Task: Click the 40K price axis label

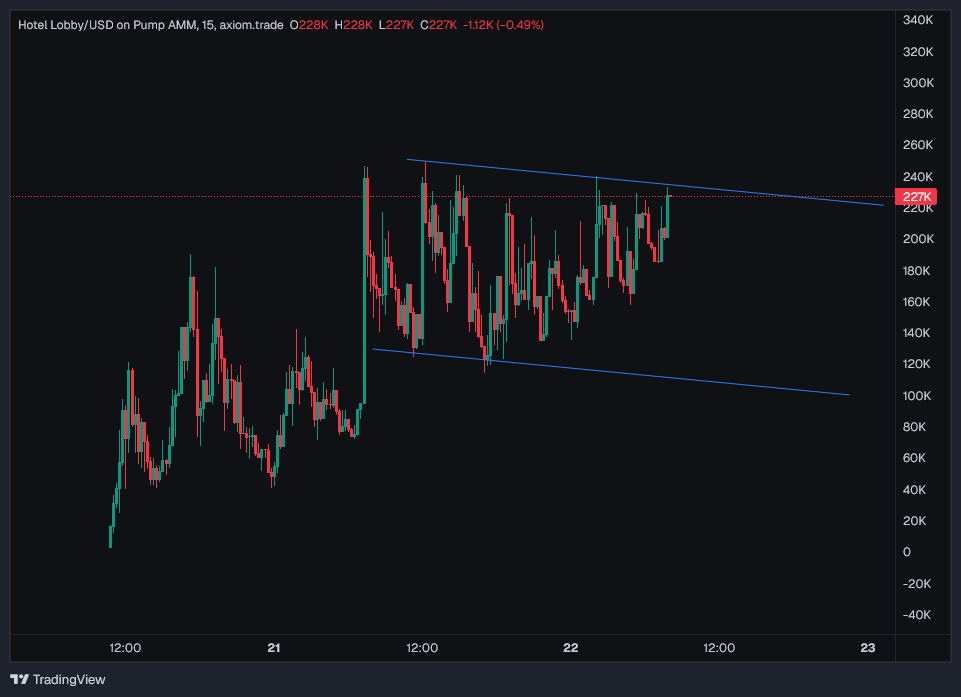Action: (x=914, y=489)
